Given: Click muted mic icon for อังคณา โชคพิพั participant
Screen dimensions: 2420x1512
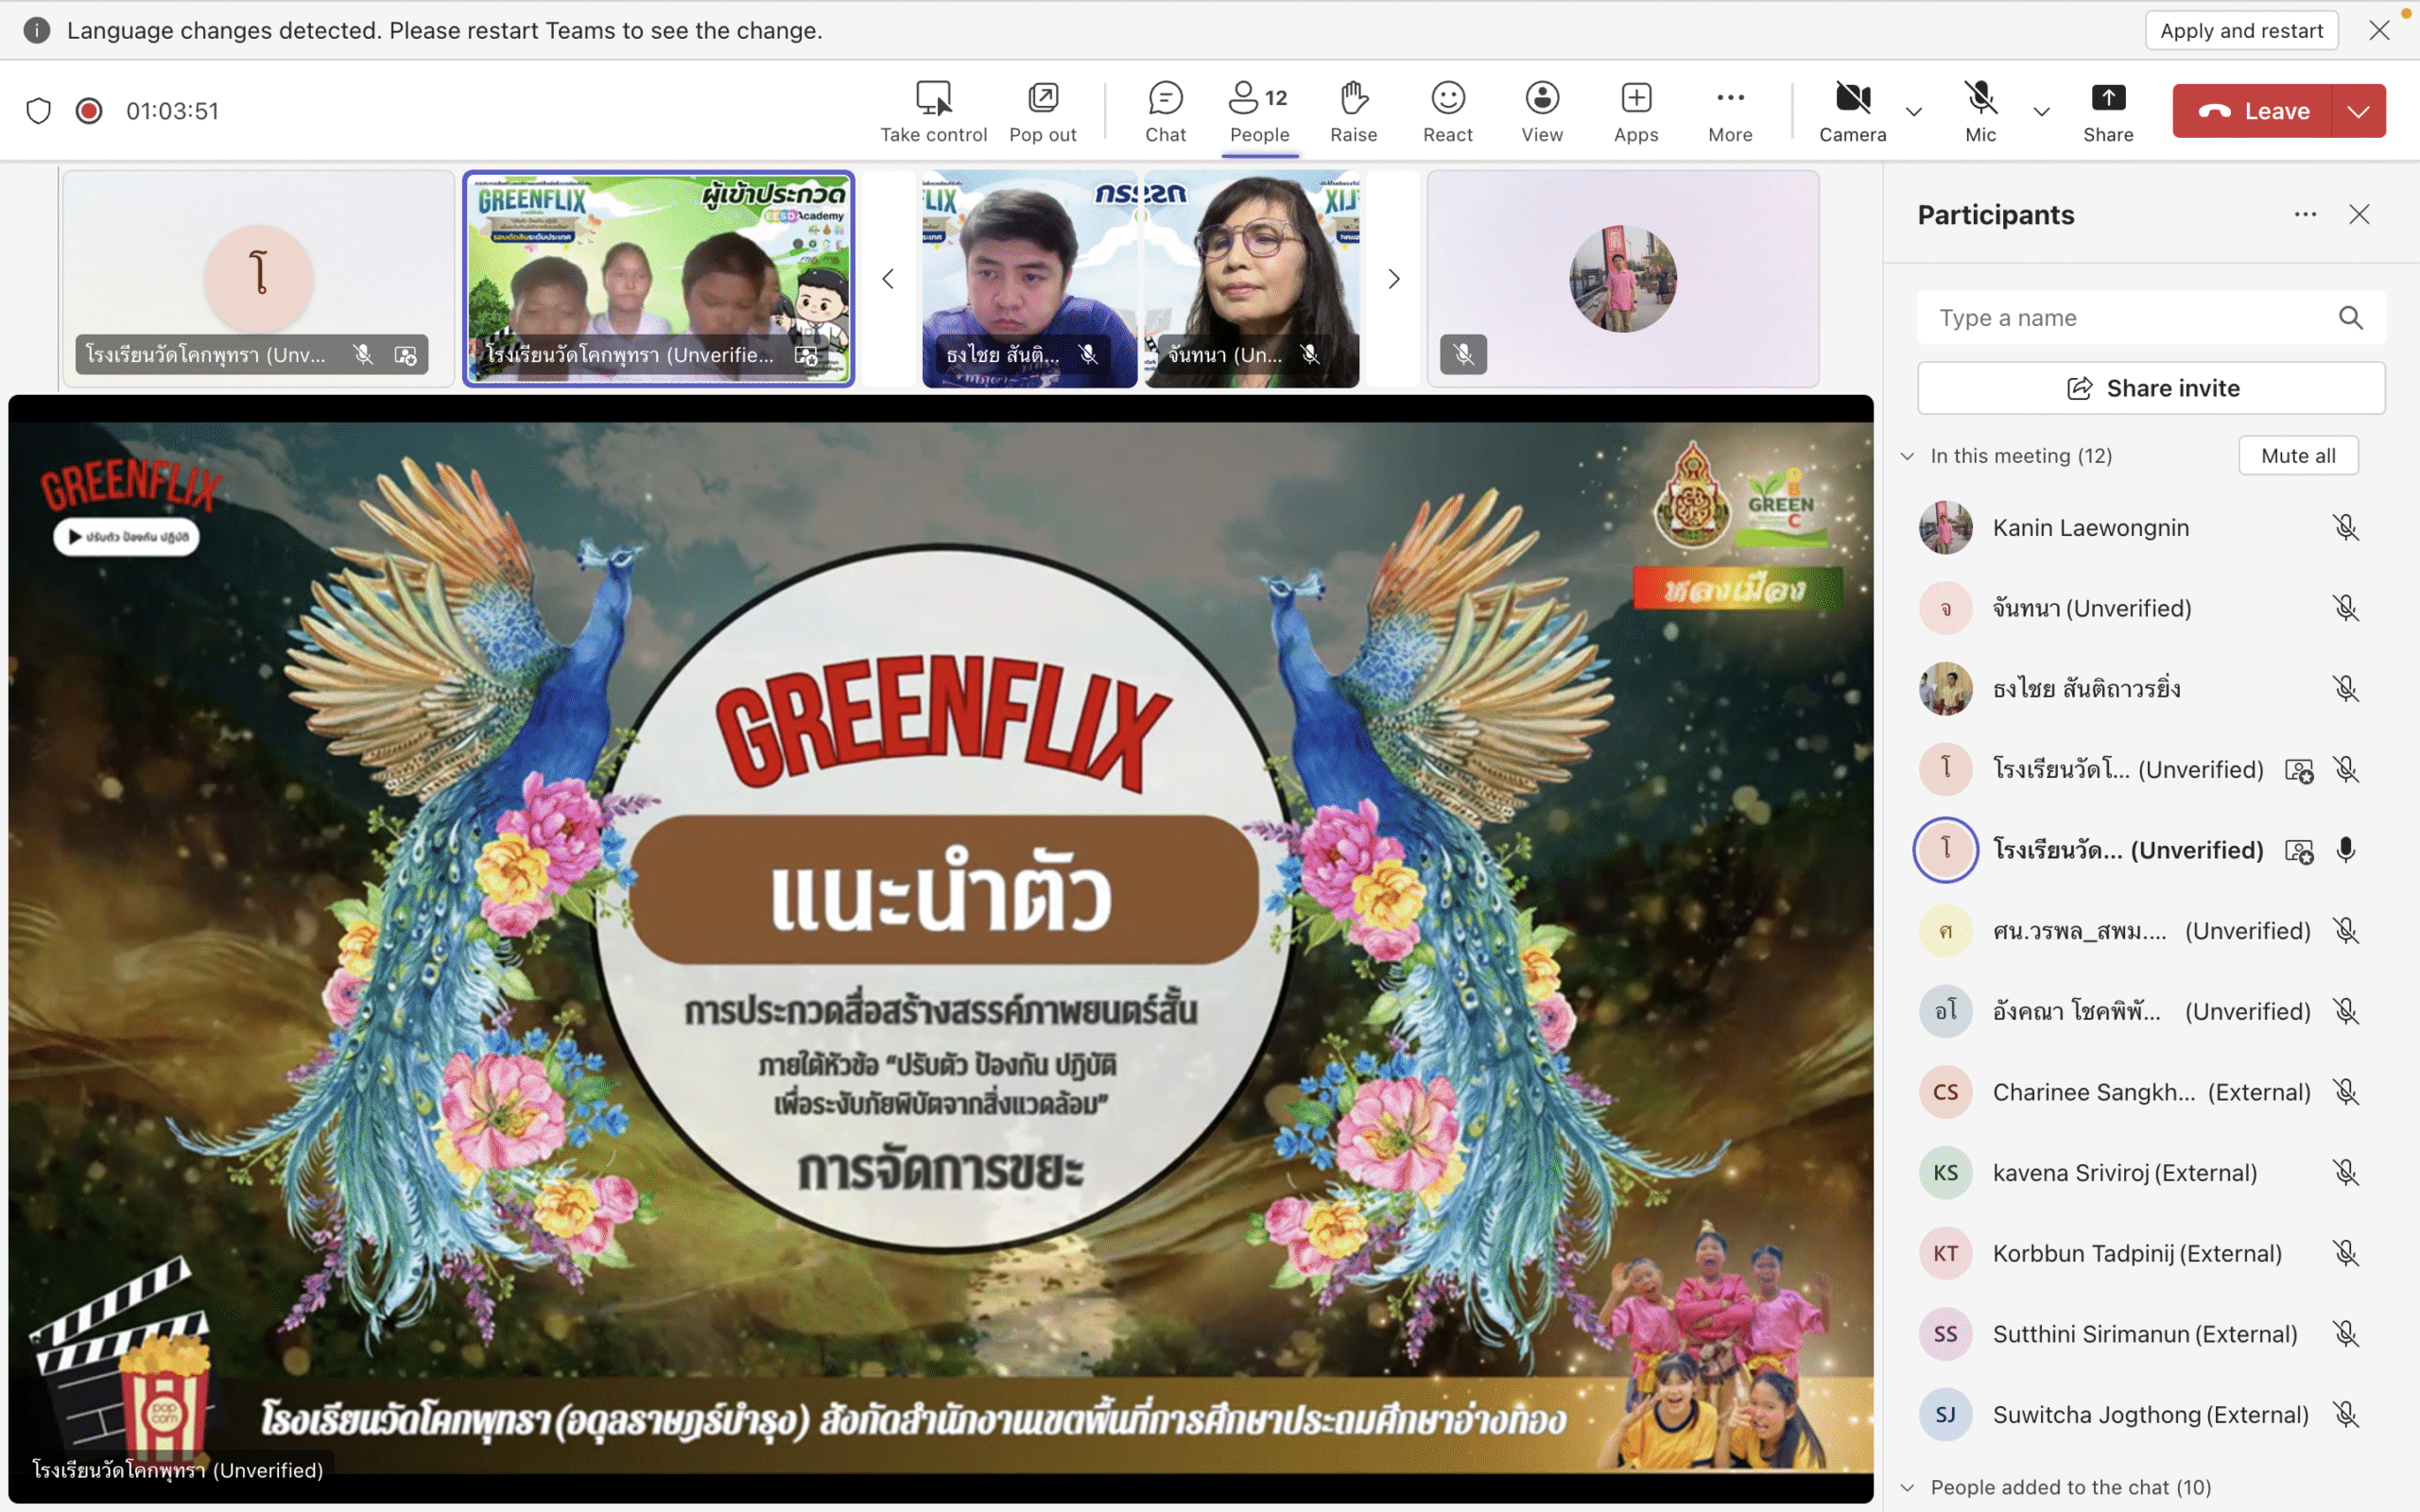Looking at the screenshot, I should [2345, 1011].
